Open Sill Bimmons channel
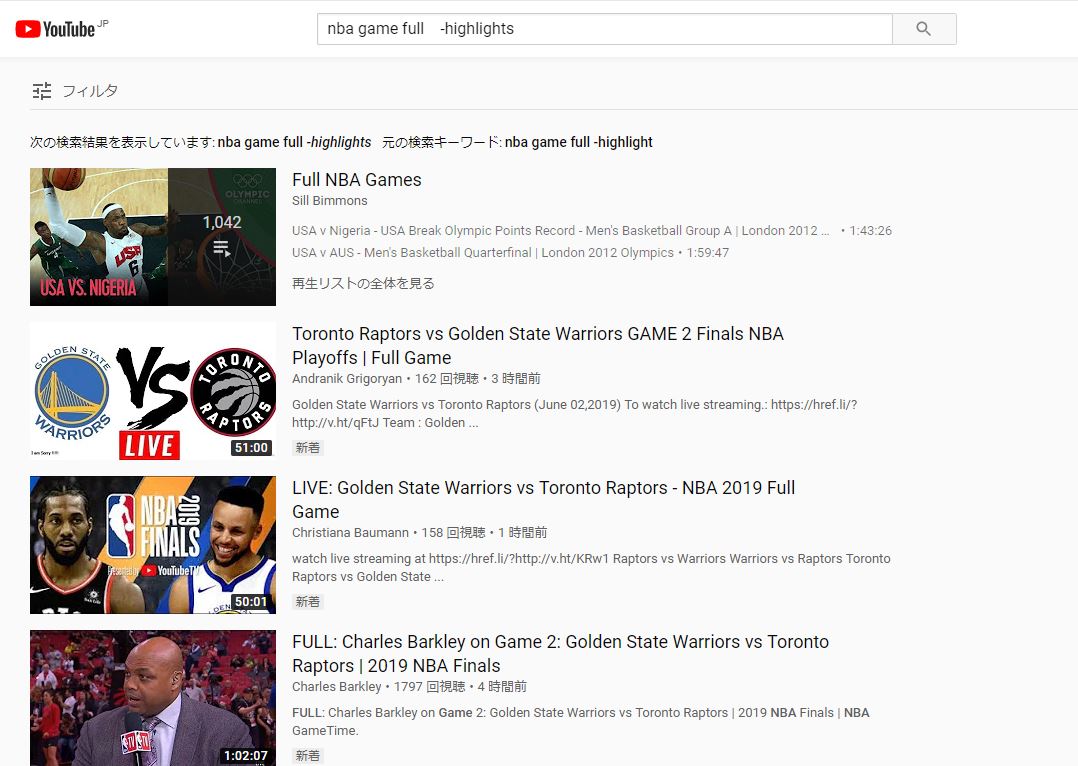This screenshot has width=1078, height=766. pos(329,201)
